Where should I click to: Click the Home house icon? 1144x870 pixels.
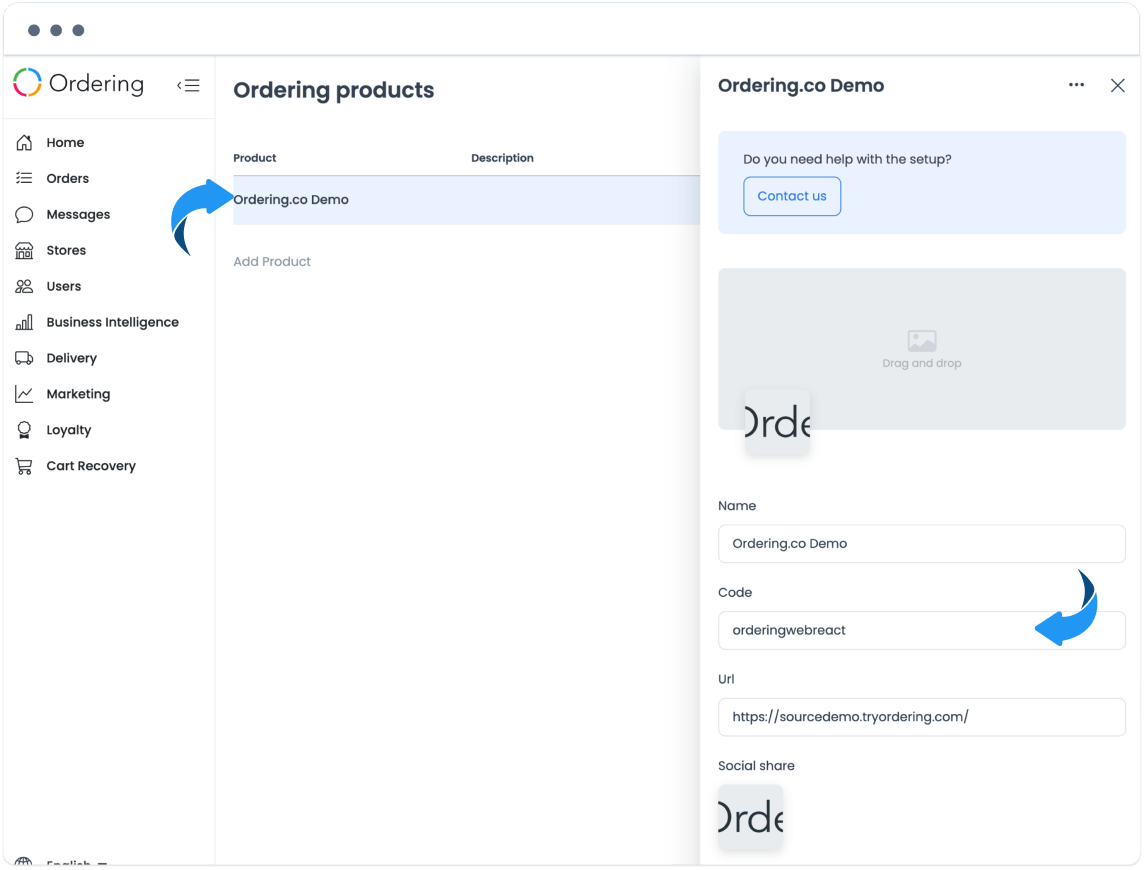point(24,142)
